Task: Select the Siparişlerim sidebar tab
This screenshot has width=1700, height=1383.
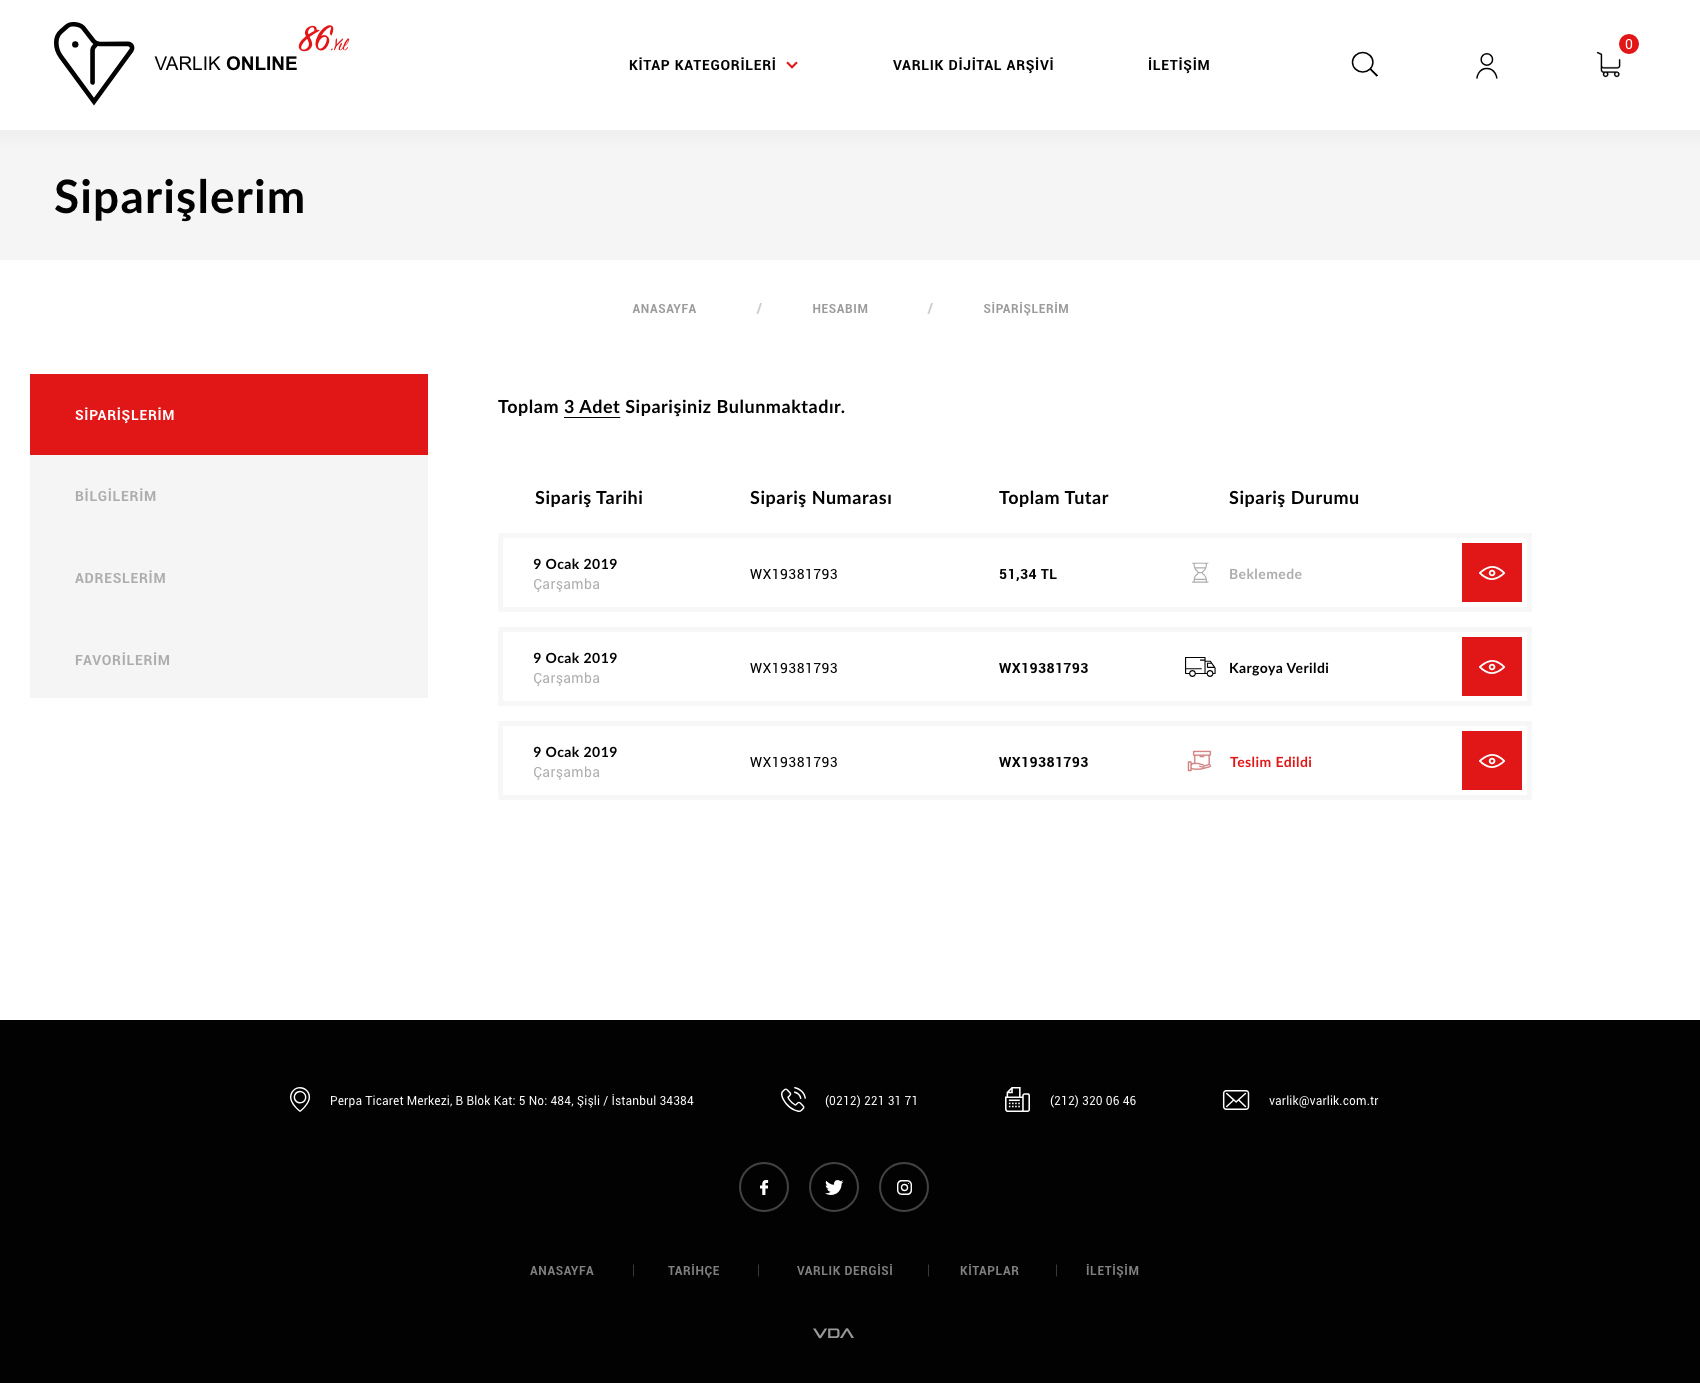Action: point(229,414)
